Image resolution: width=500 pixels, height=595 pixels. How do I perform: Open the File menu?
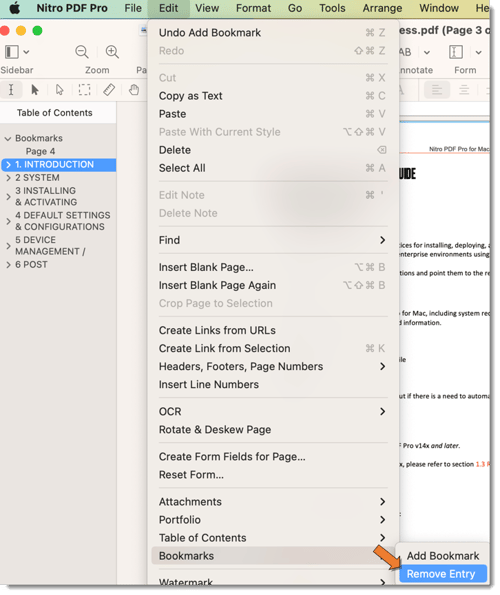pos(133,8)
